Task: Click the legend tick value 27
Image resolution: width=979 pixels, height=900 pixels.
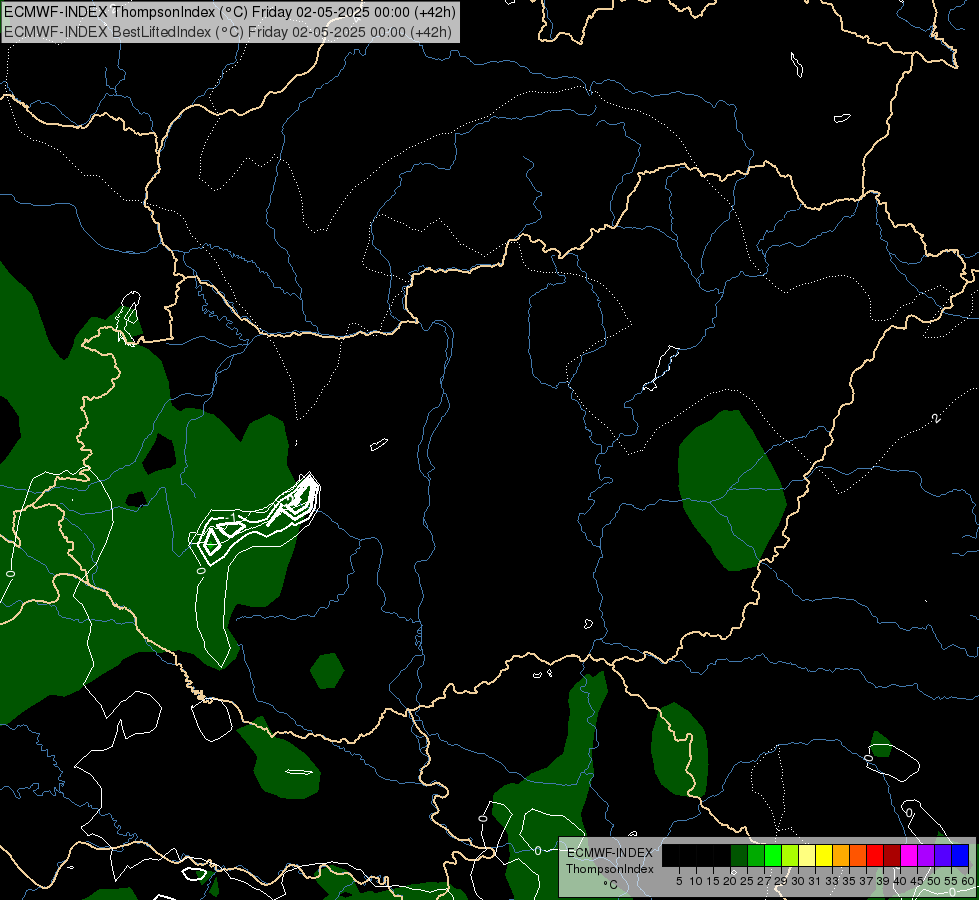Action: pyautogui.click(x=764, y=881)
